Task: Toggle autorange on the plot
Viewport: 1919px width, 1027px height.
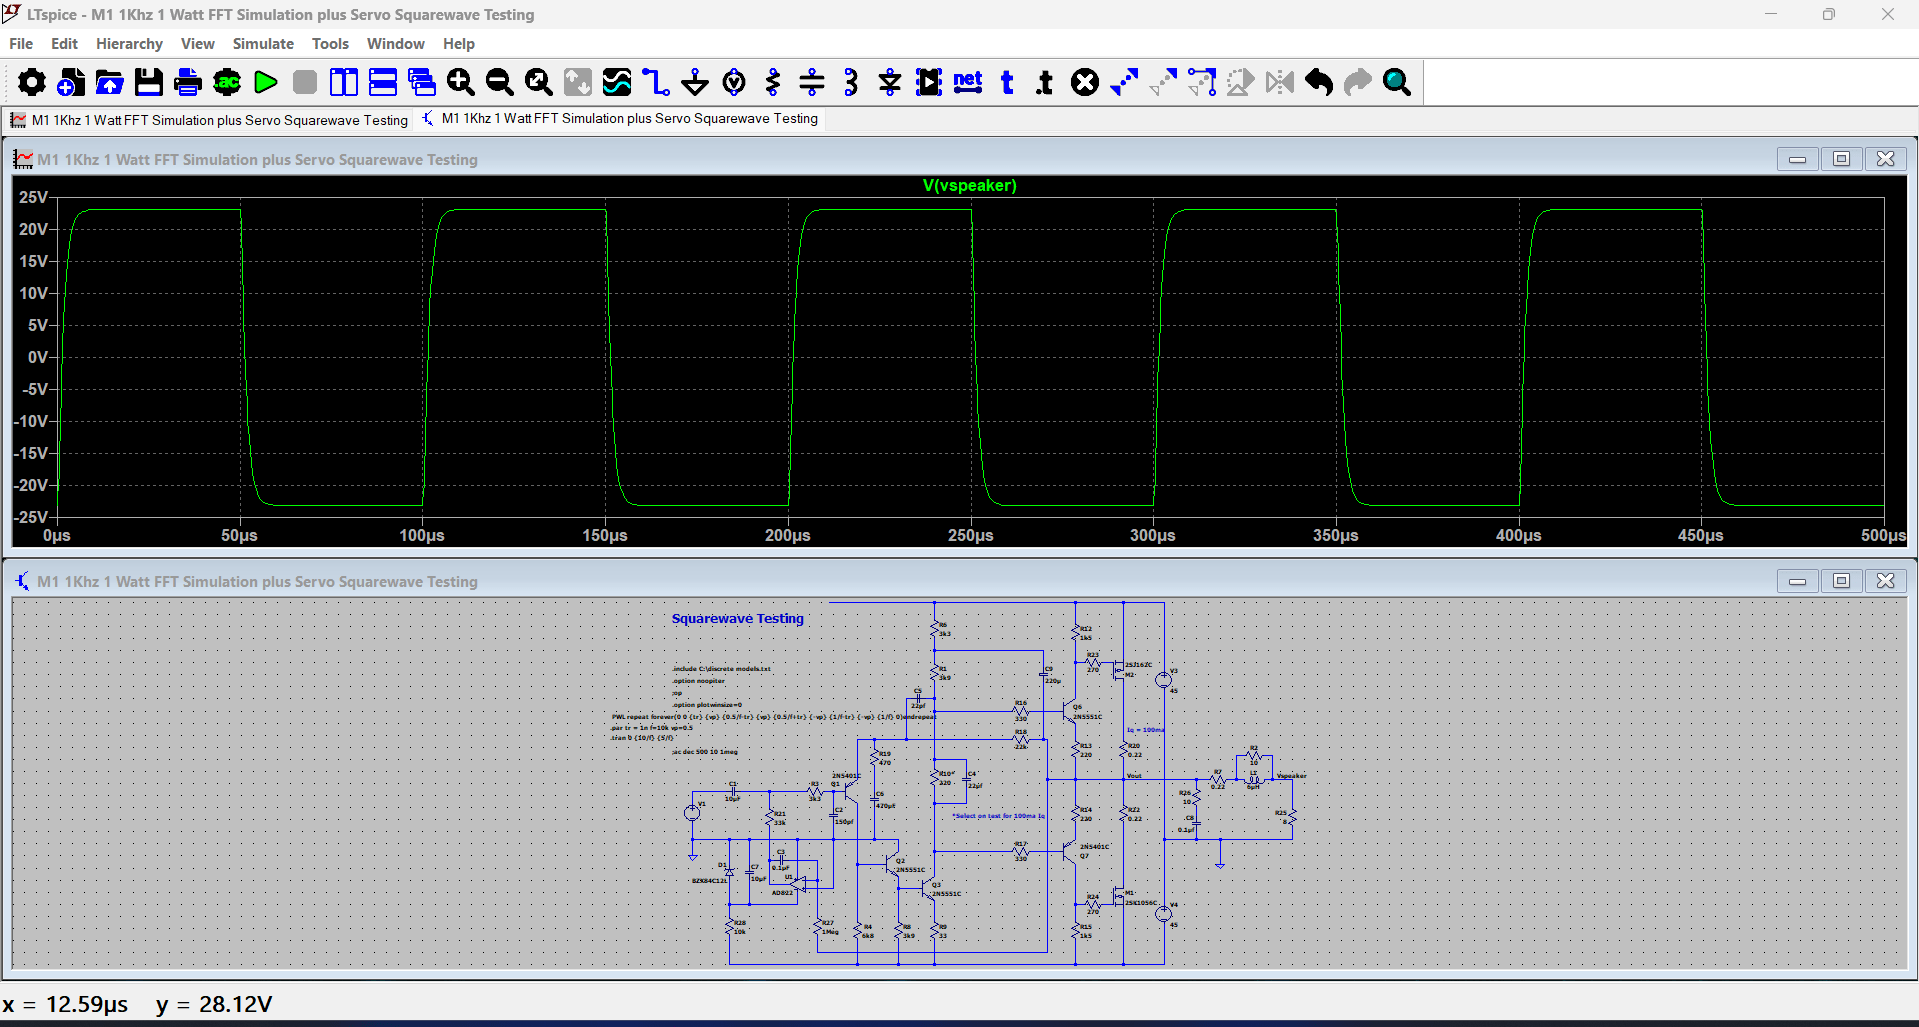Action: coord(578,82)
